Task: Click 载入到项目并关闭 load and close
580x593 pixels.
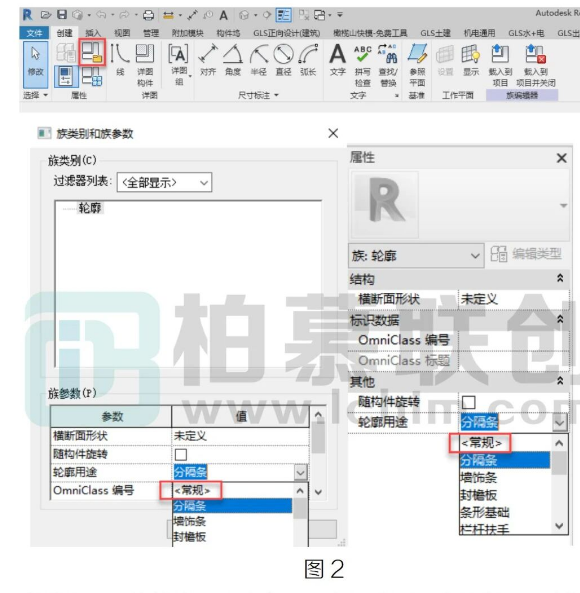Action: click(536, 65)
